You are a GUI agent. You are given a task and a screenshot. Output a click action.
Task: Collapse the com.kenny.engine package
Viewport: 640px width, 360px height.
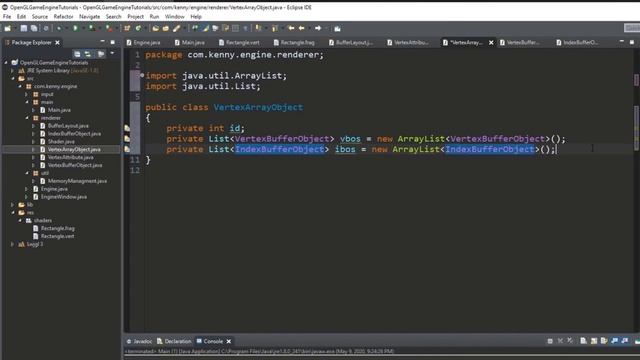pyautogui.click(x=20, y=86)
